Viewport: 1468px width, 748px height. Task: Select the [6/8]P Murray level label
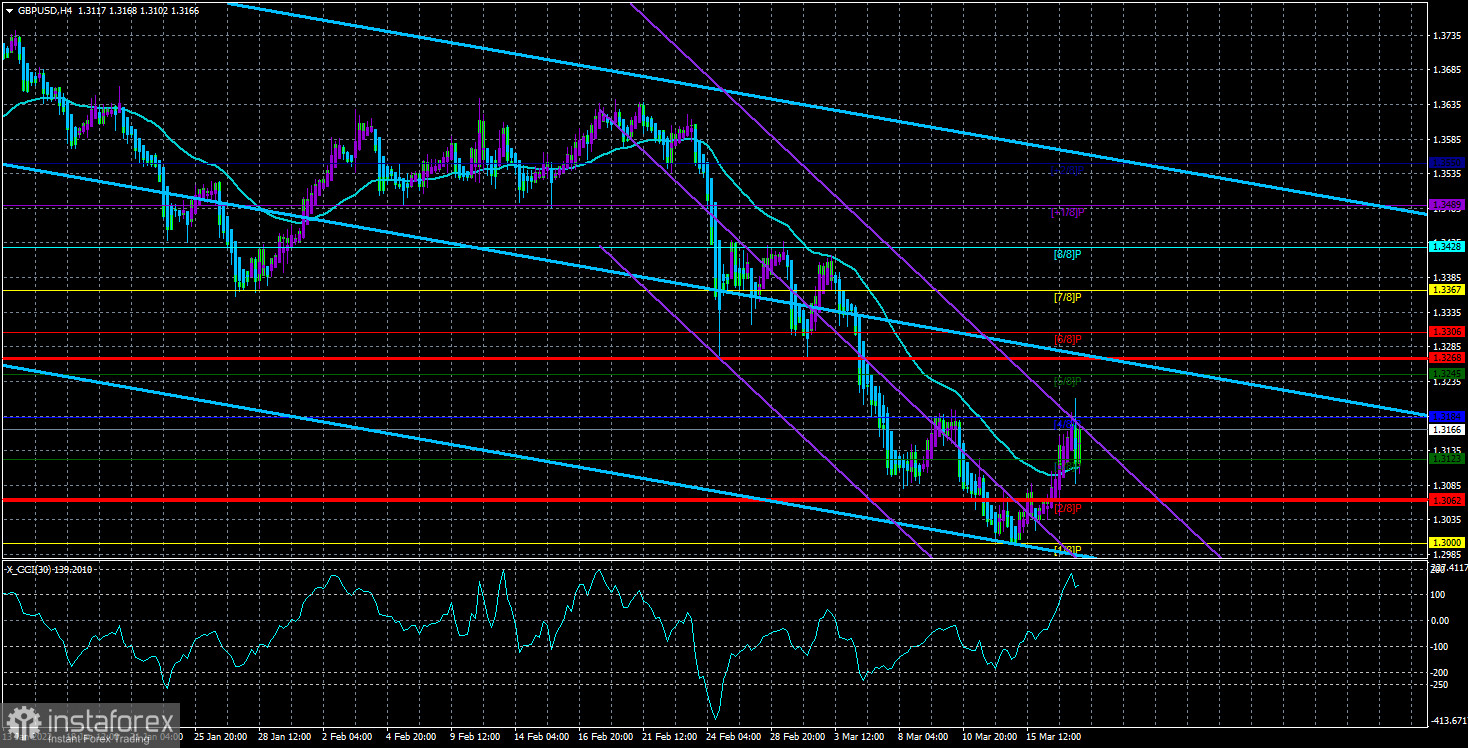[1068, 339]
